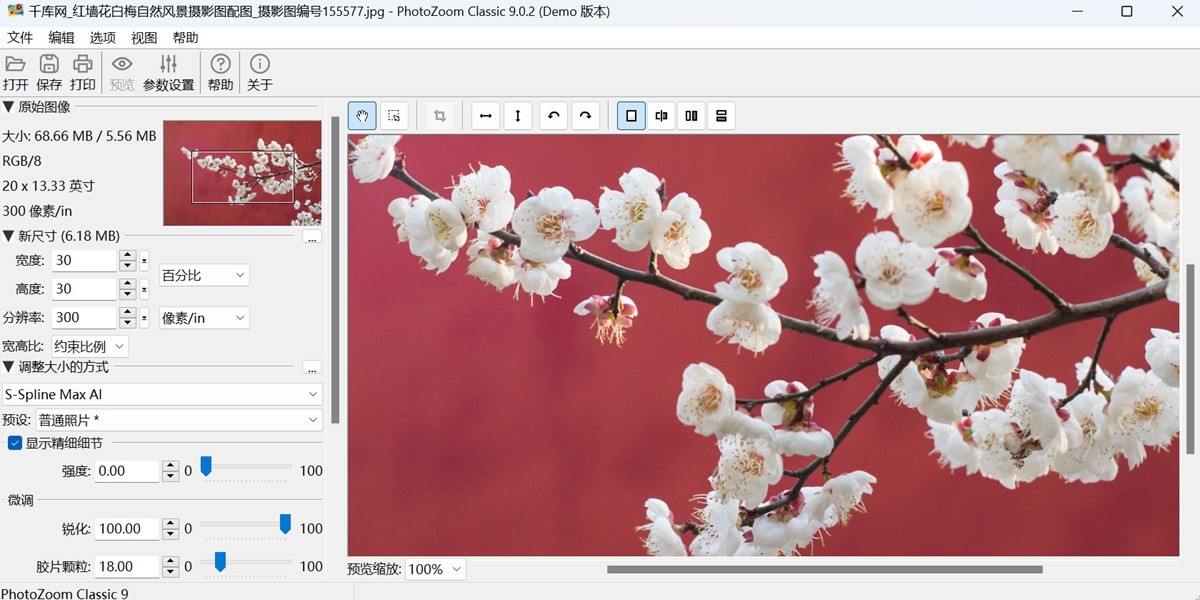
Task: Select the hand pan tool above the preview
Action: tap(361, 115)
